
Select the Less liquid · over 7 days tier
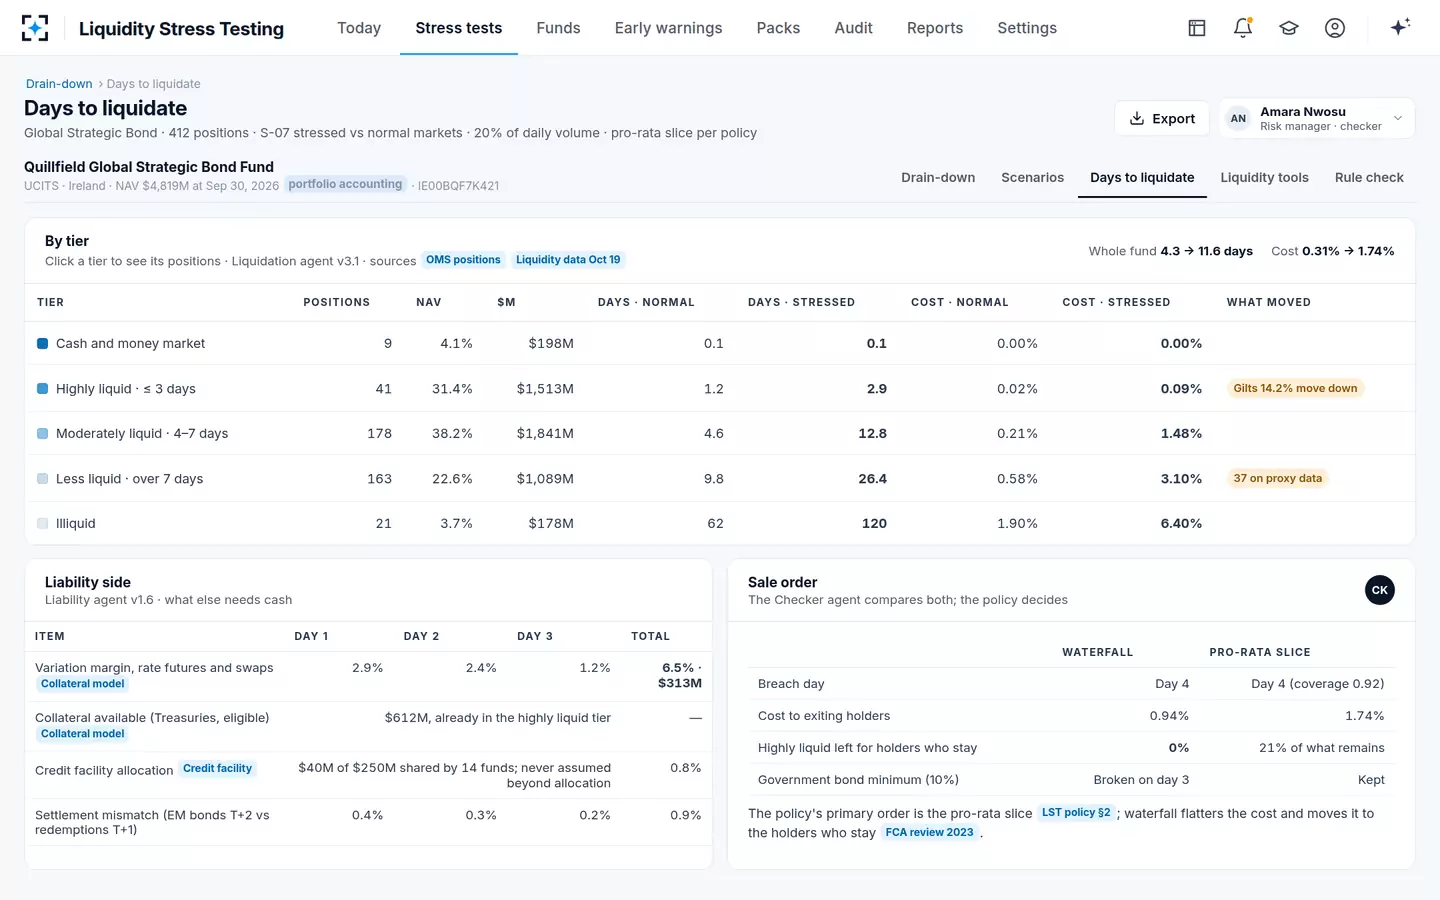pyautogui.click(x=720, y=478)
